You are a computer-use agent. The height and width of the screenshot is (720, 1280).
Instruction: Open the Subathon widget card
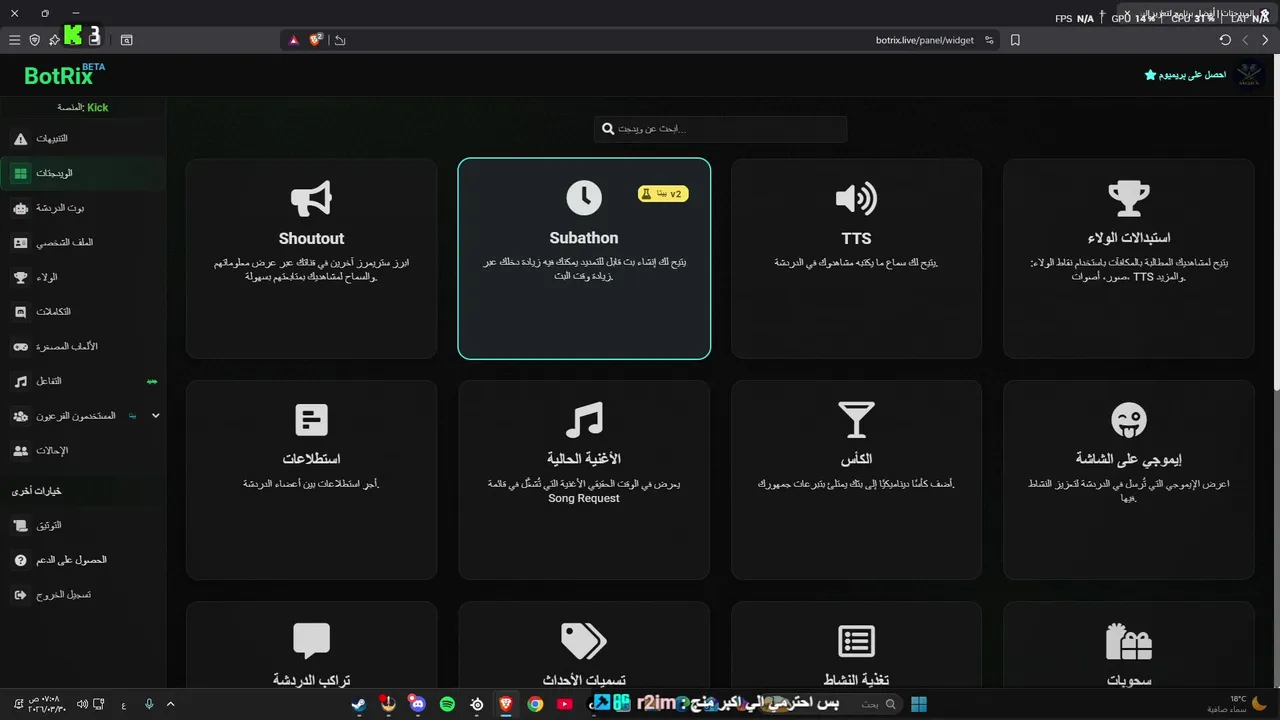584,258
